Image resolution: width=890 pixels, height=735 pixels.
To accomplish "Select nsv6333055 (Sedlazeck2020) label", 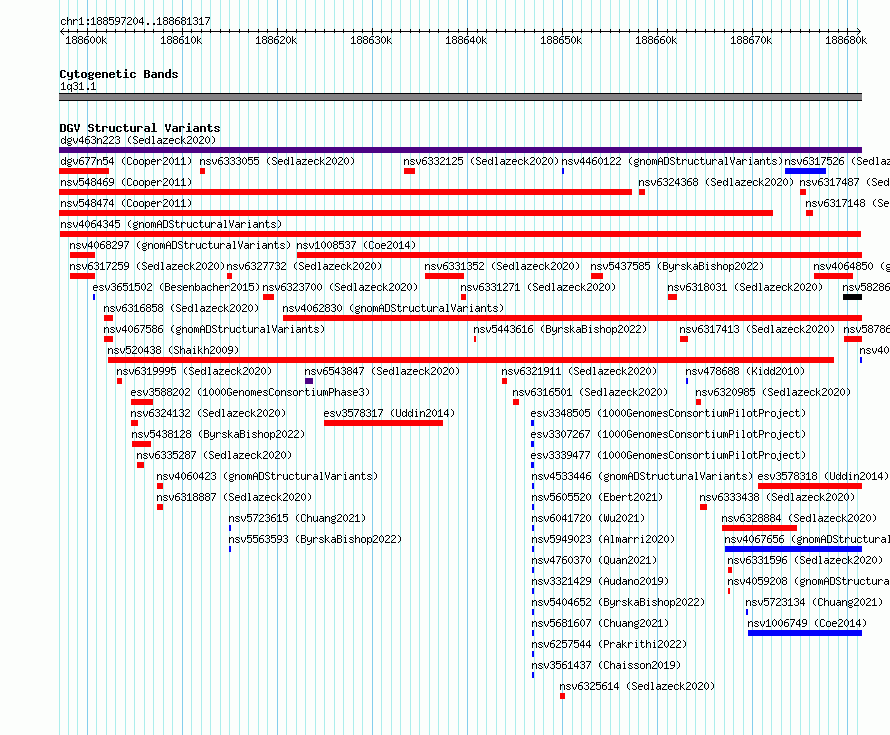I will point(277,161).
